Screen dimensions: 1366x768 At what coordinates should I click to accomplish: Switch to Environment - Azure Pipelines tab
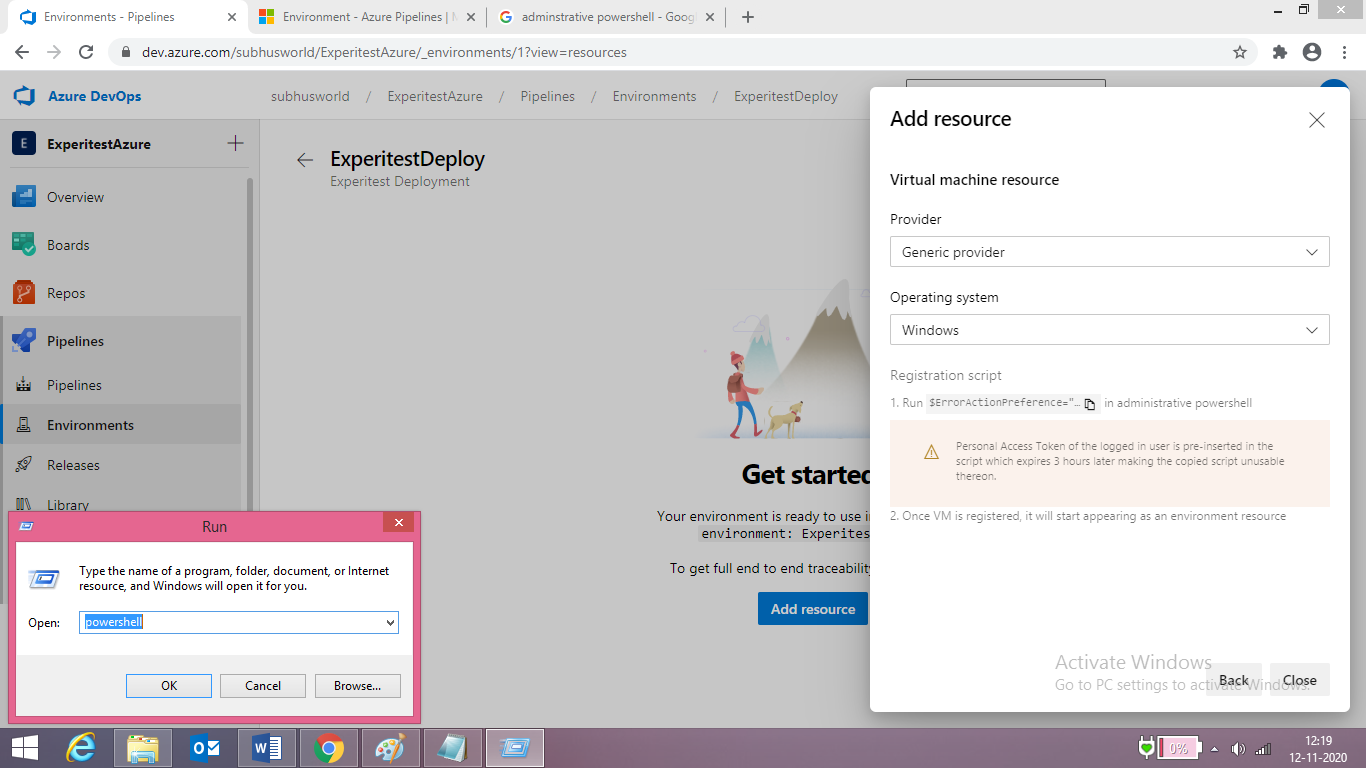[x=367, y=17]
